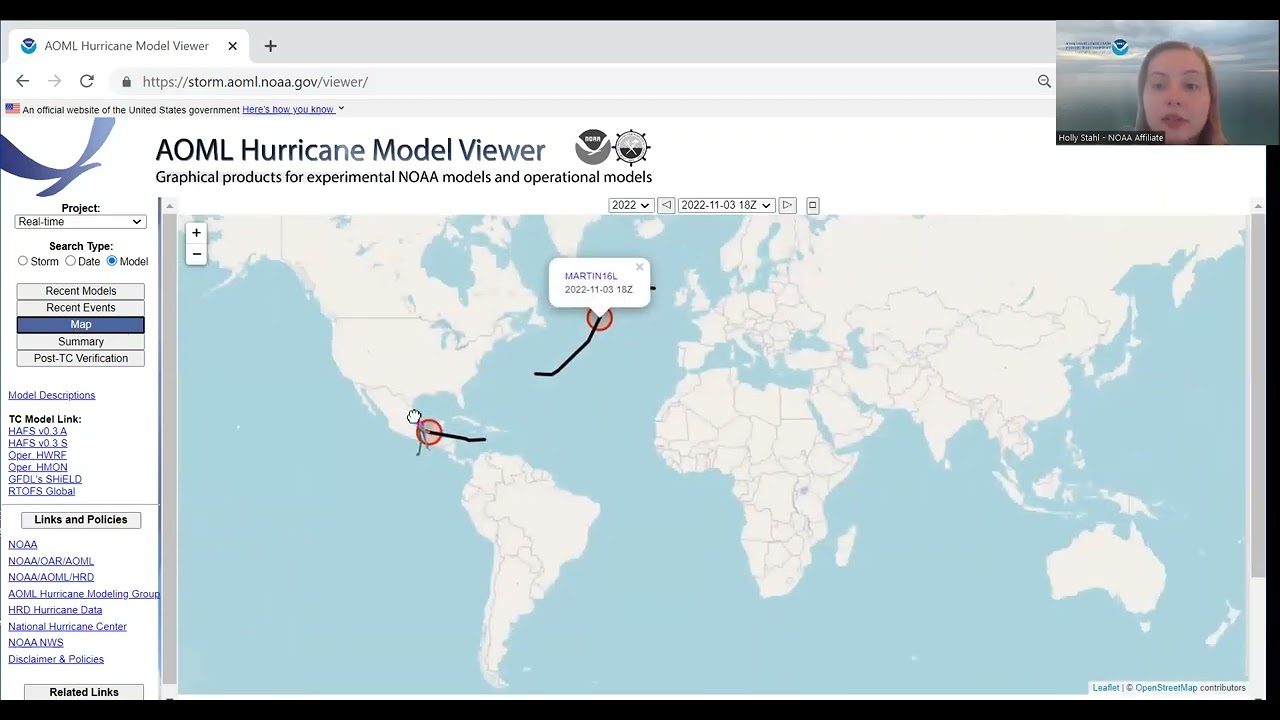Click Holly Stahl's webcam thumbnail
This screenshot has height=720, width=1280.
pyautogui.click(x=1167, y=83)
